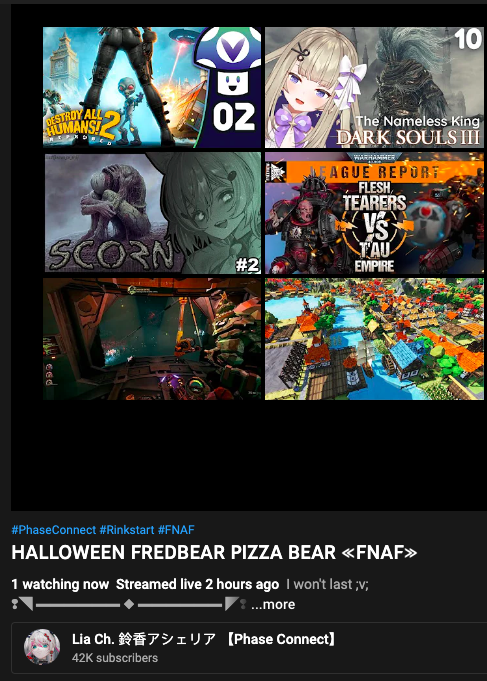
Task: Click the #FNAF hashtag link
Action: pos(176,530)
